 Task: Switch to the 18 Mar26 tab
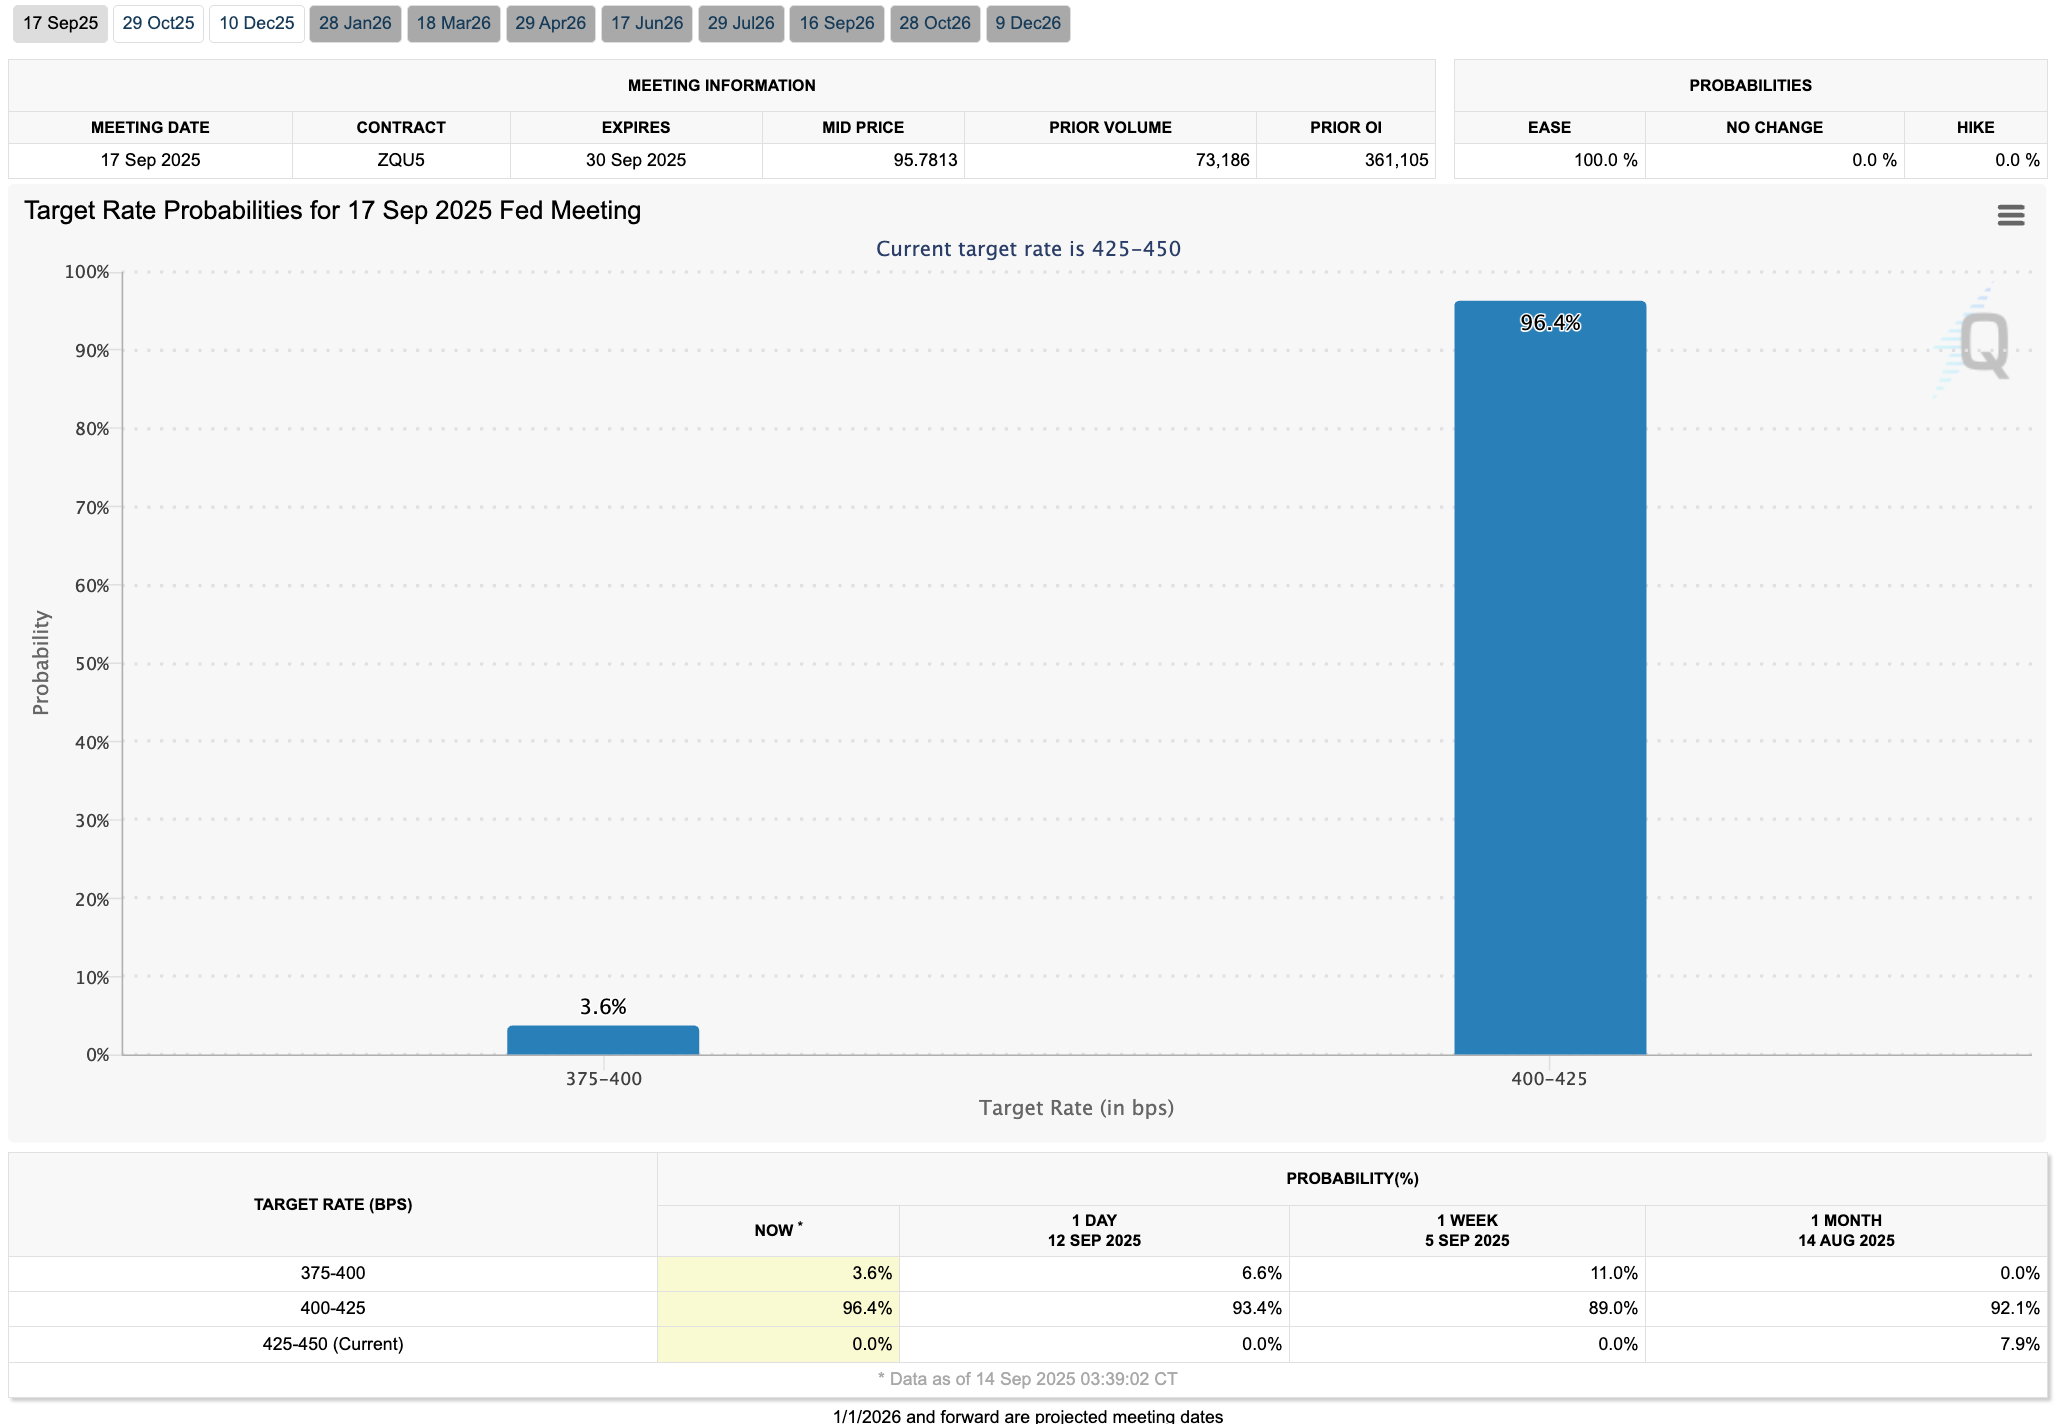click(x=453, y=23)
